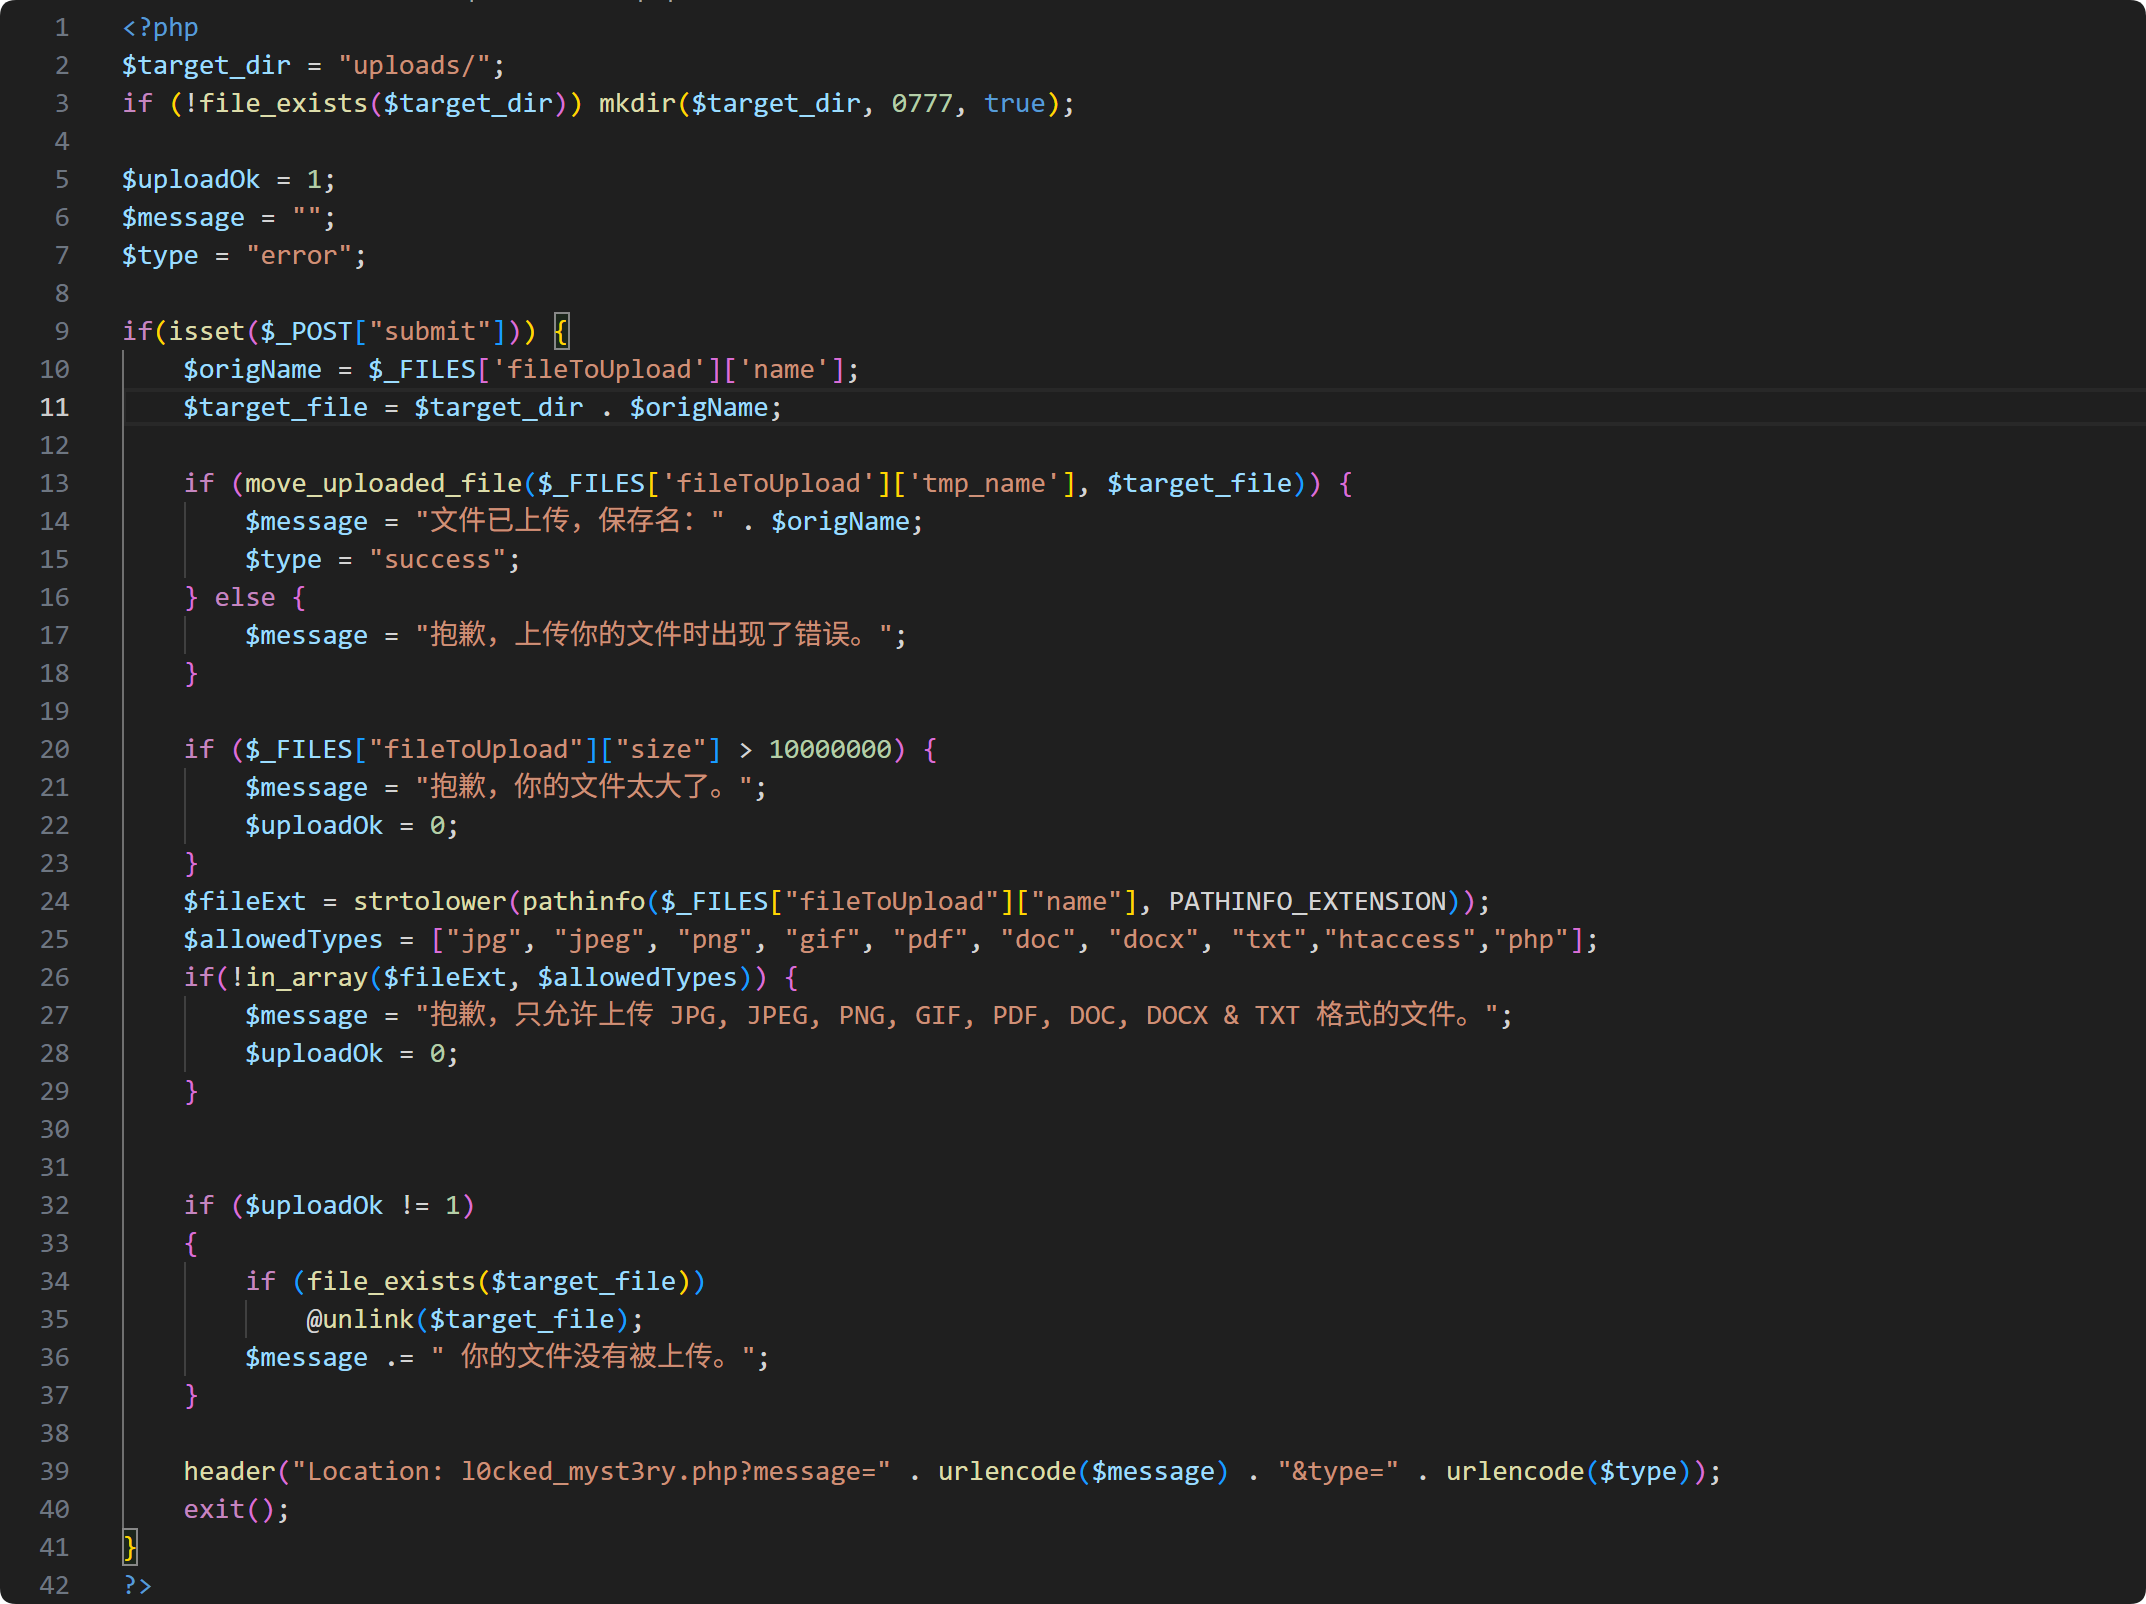Click line number 37 in the gutter
Screen dimensions: 2146x1604
click(x=54, y=1396)
